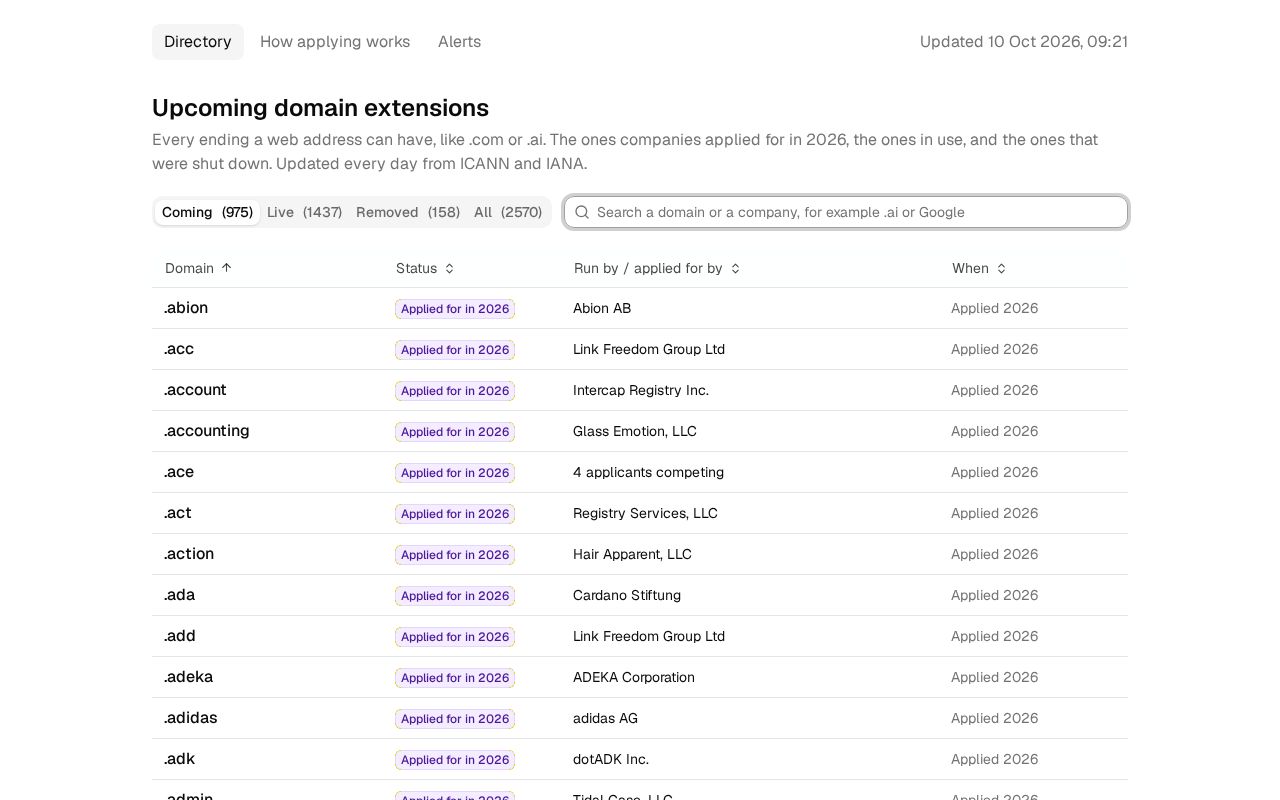The height and width of the screenshot is (800, 1280).
Task: Select the .ada domain
Action: click(x=180, y=595)
